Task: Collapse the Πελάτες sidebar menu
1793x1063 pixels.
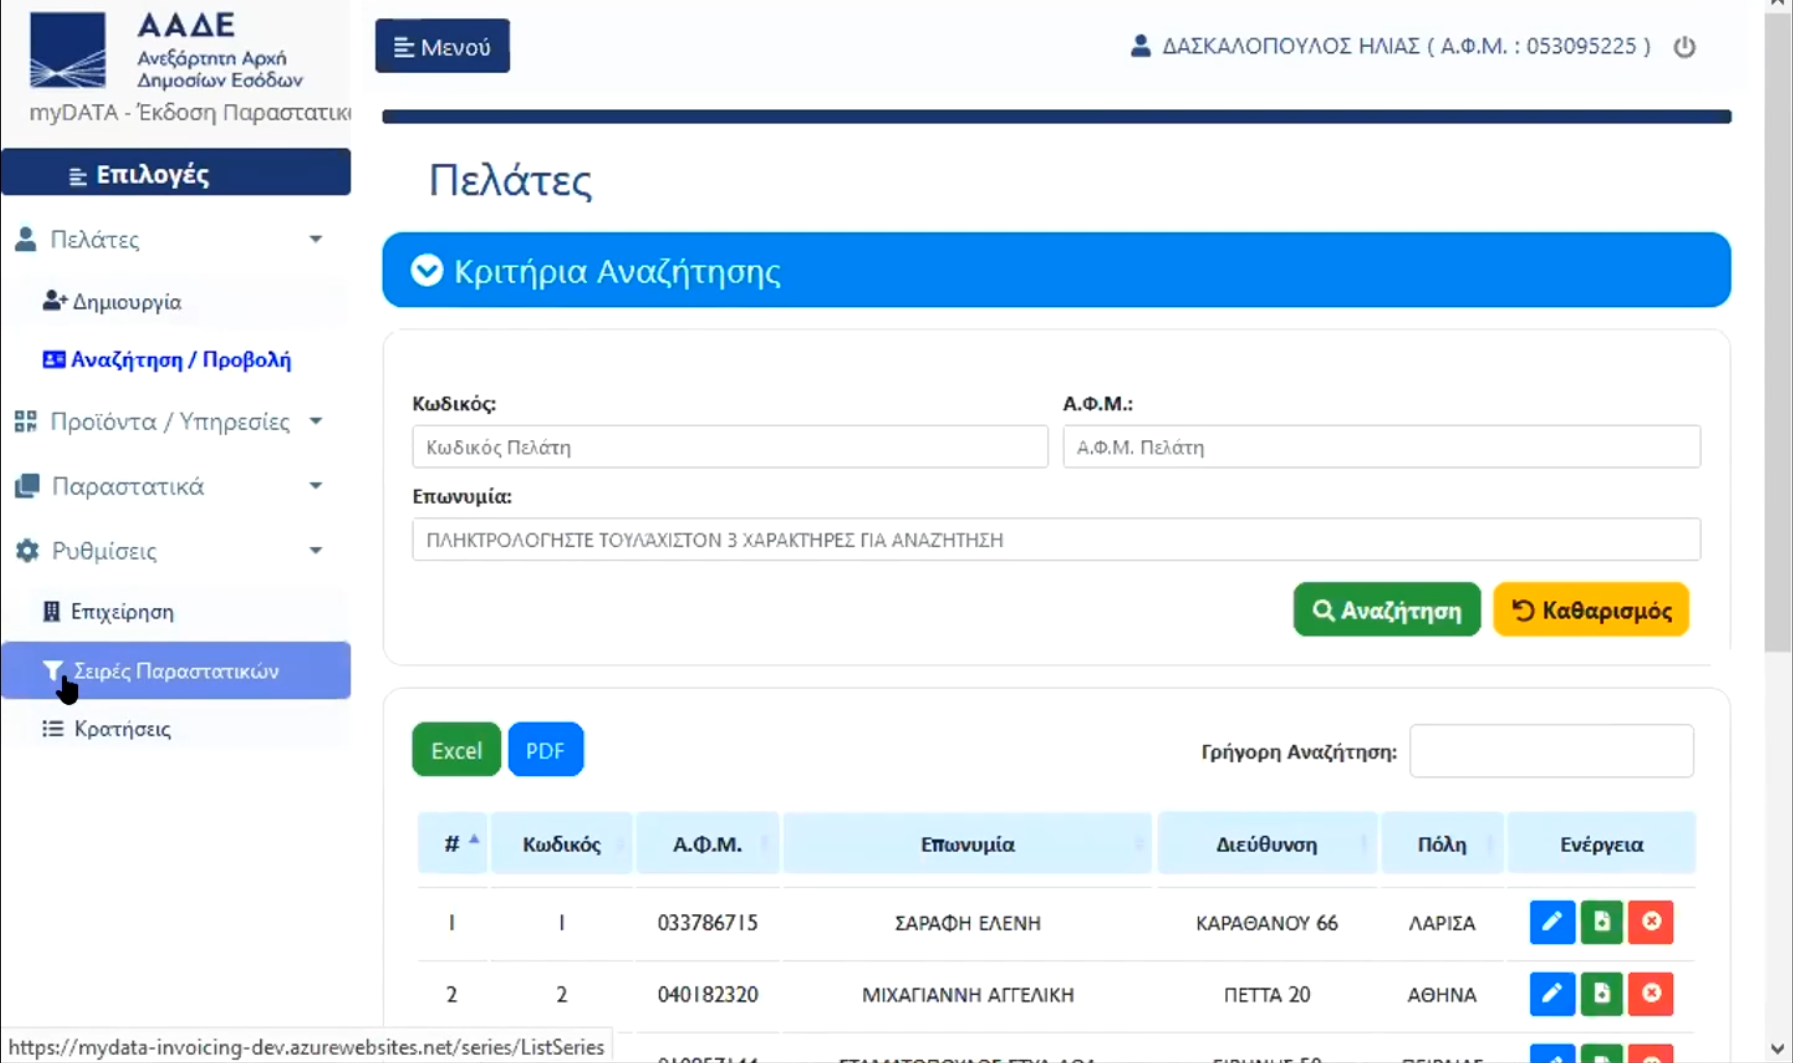Action: pos(170,240)
